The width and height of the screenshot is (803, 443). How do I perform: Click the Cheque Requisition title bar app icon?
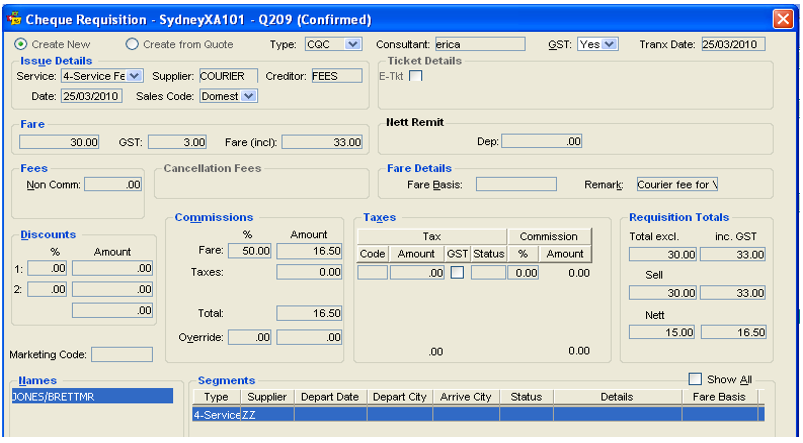click(x=14, y=19)
